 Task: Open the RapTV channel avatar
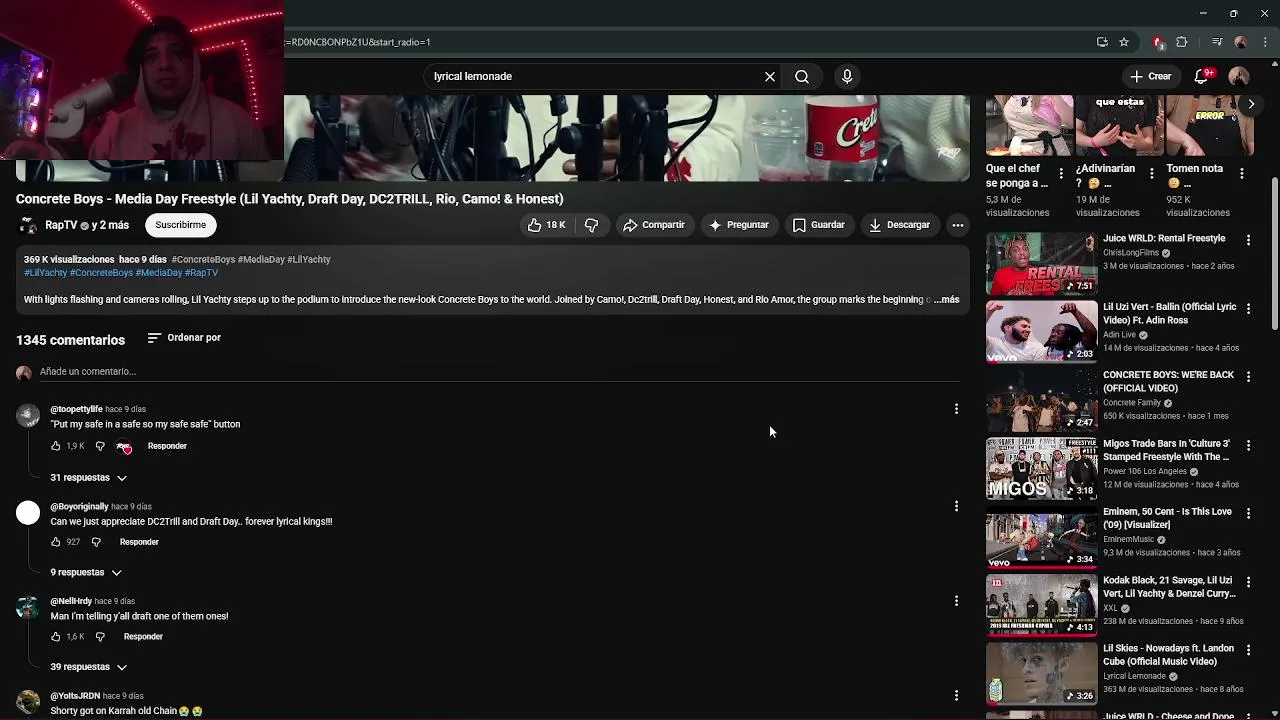click(x=28, y=225)
